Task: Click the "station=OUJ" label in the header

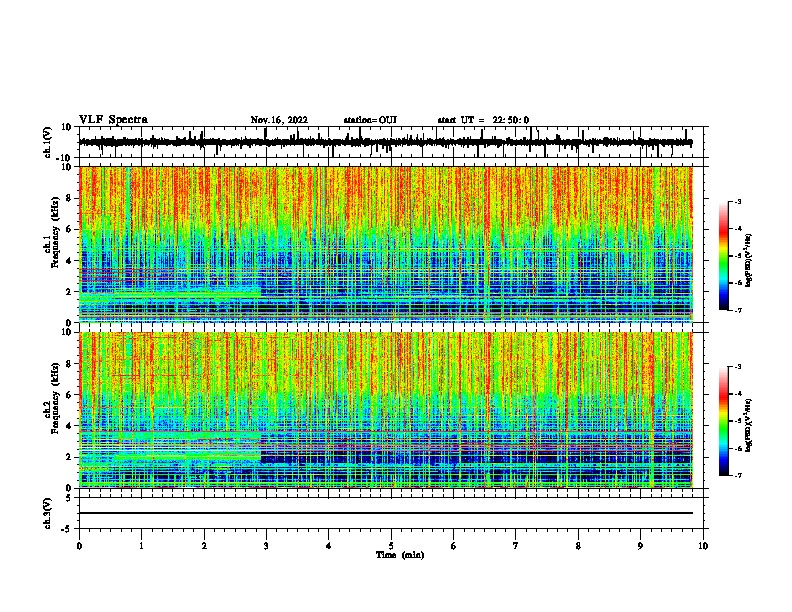Action: (370, 120)
